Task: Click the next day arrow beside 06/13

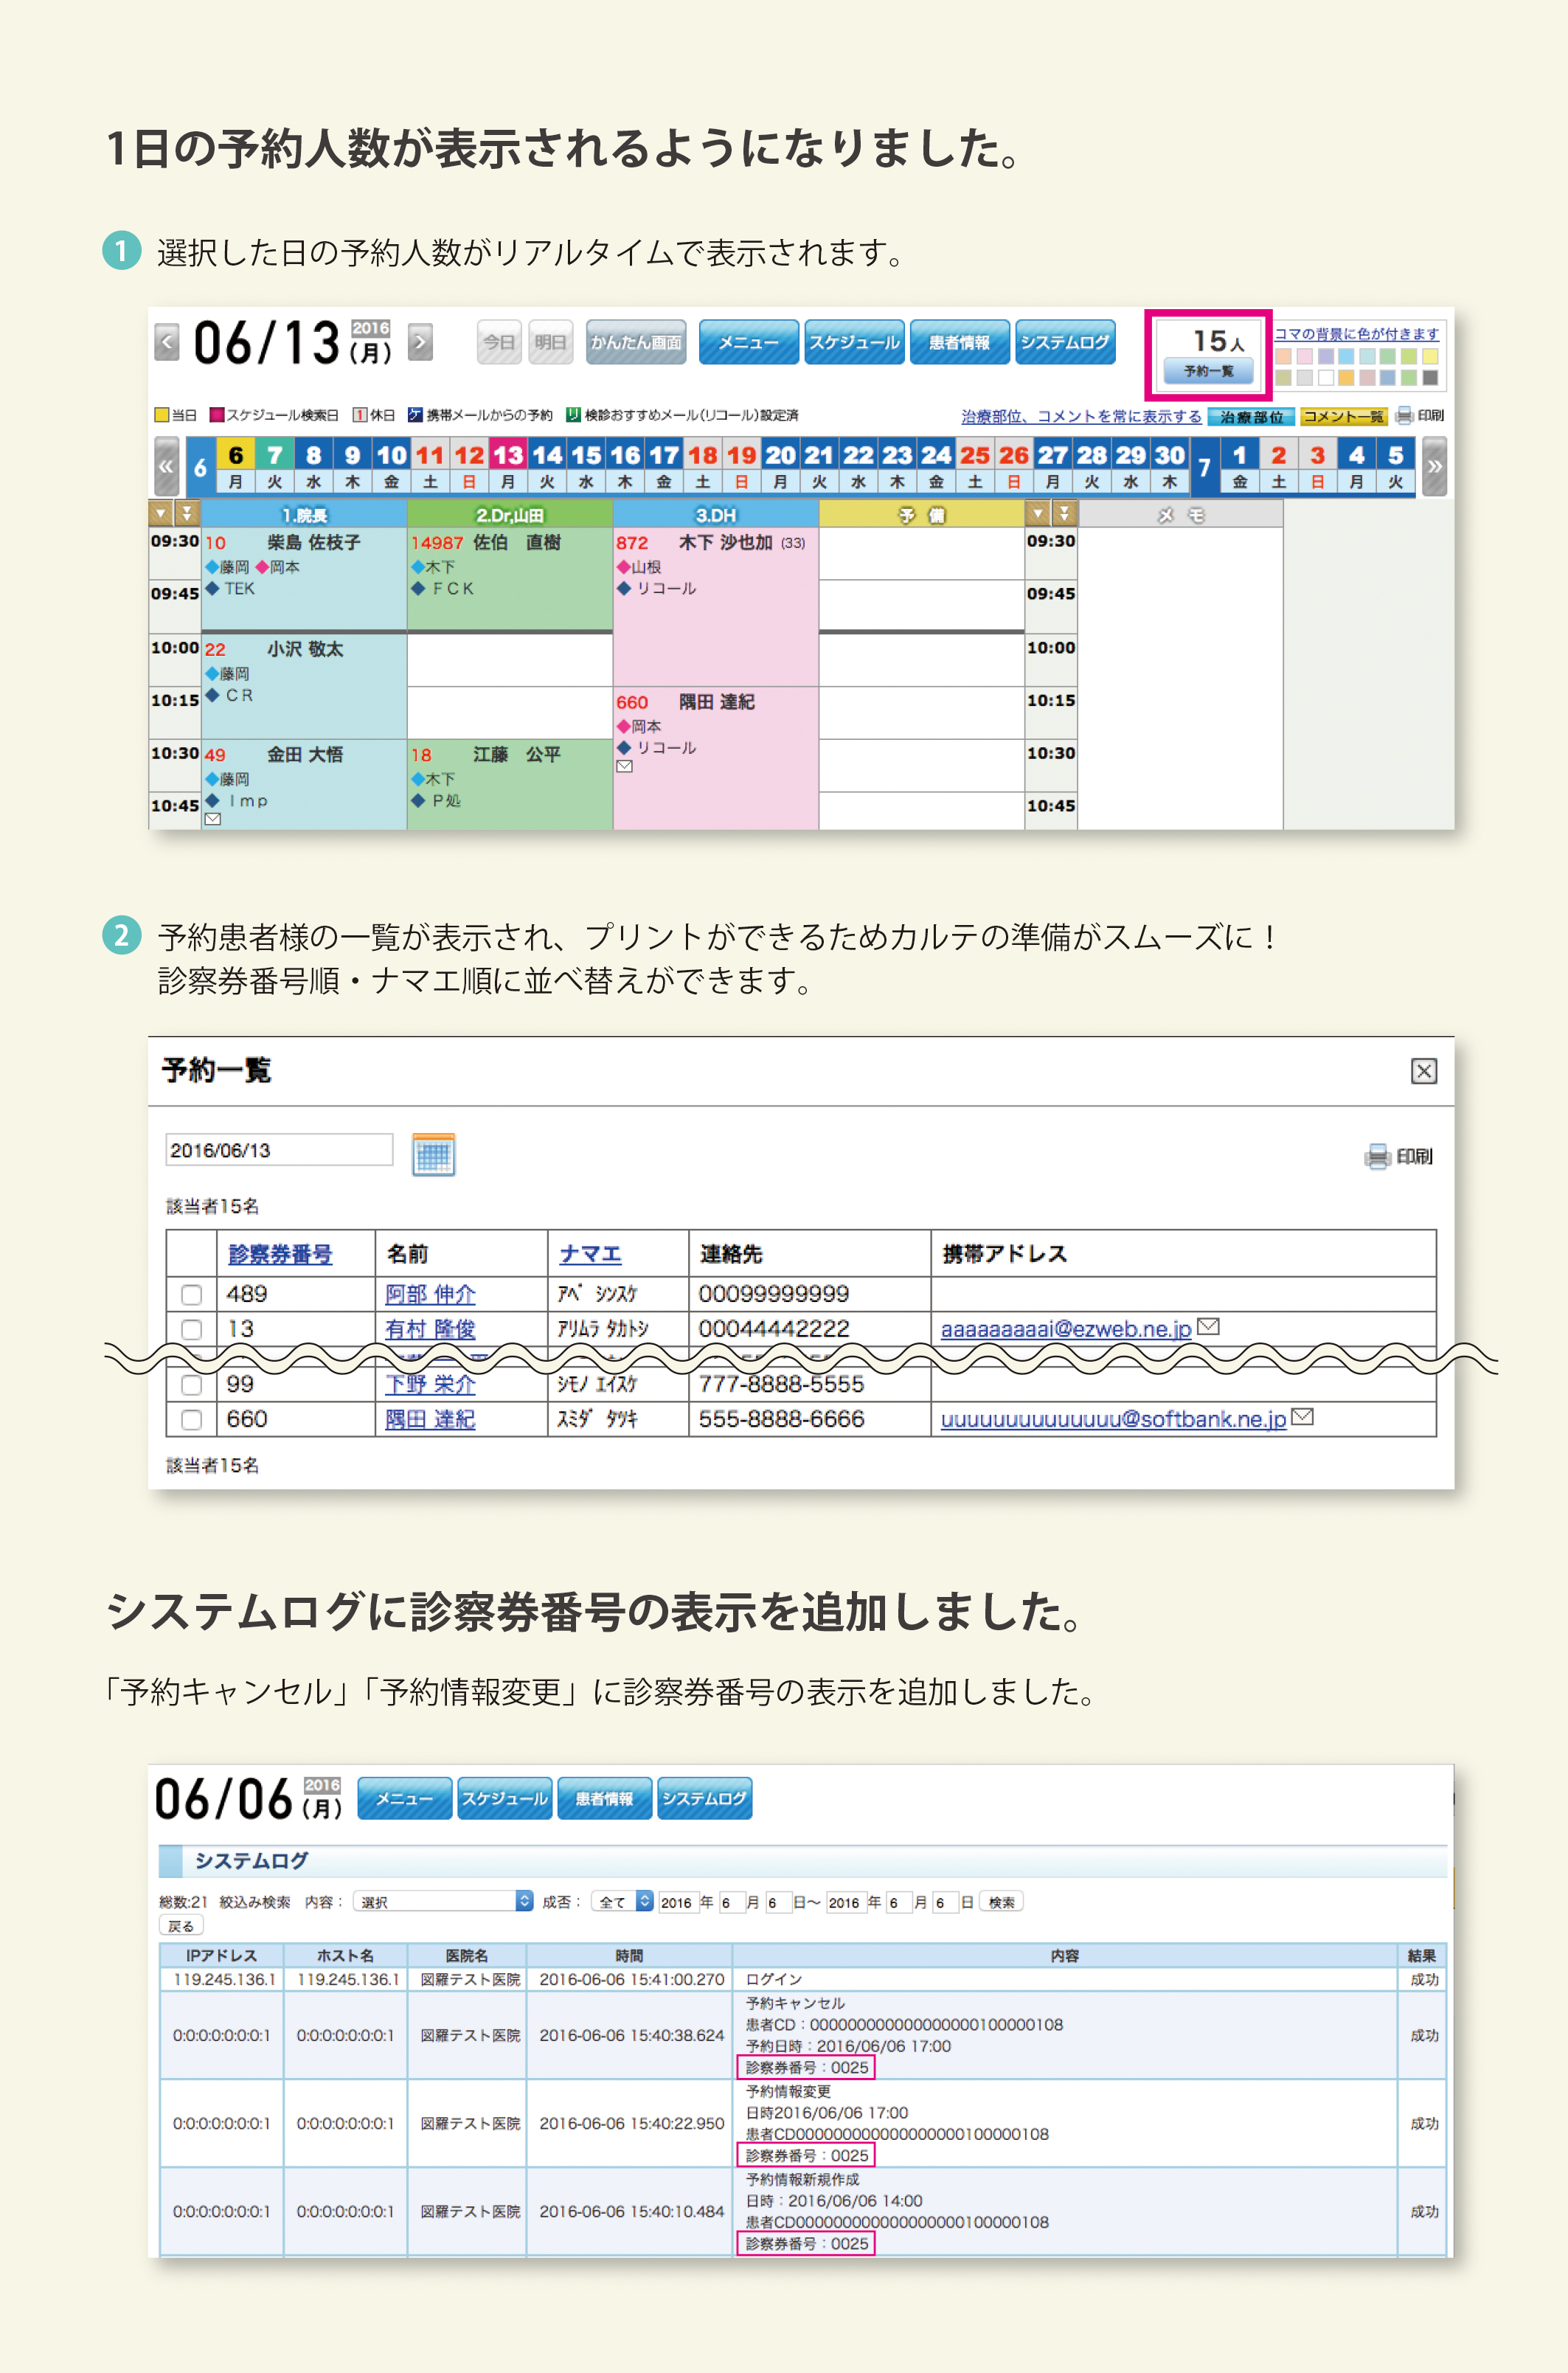Action: tap(421, 342)
